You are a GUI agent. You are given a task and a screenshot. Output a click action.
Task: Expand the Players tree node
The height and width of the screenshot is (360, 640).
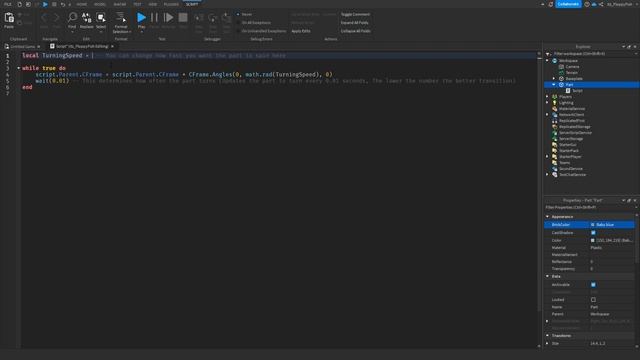[548, 97]
